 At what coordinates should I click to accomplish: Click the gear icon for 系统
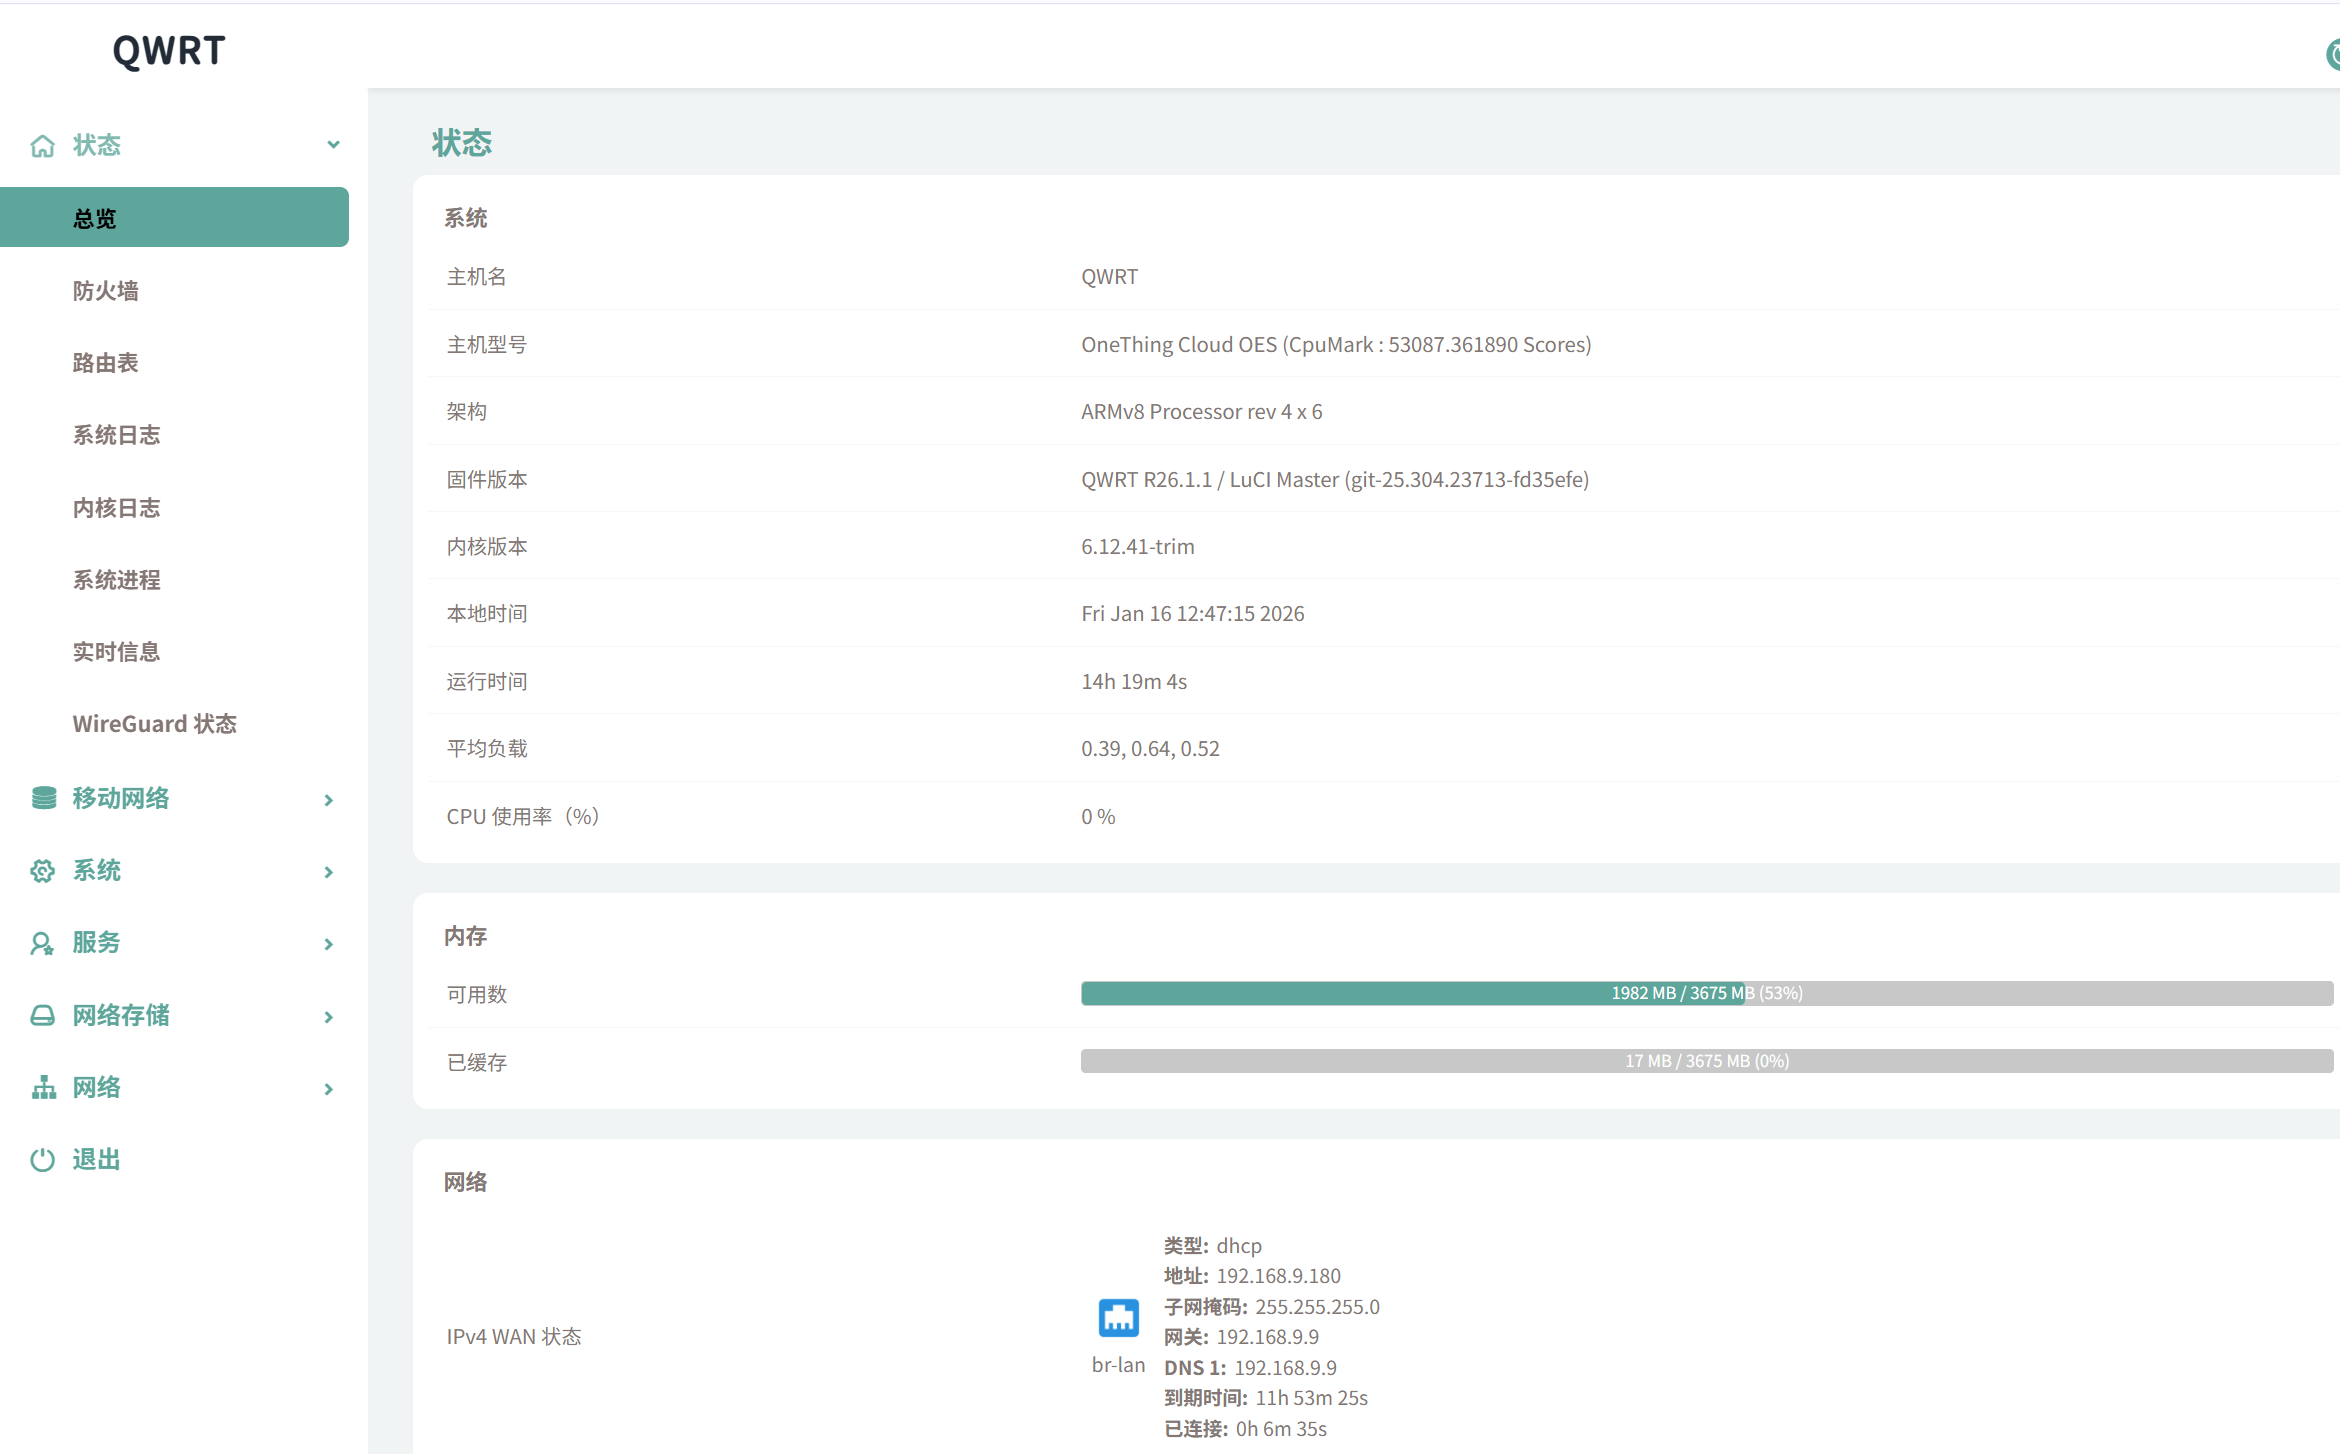tap(42, 871)
